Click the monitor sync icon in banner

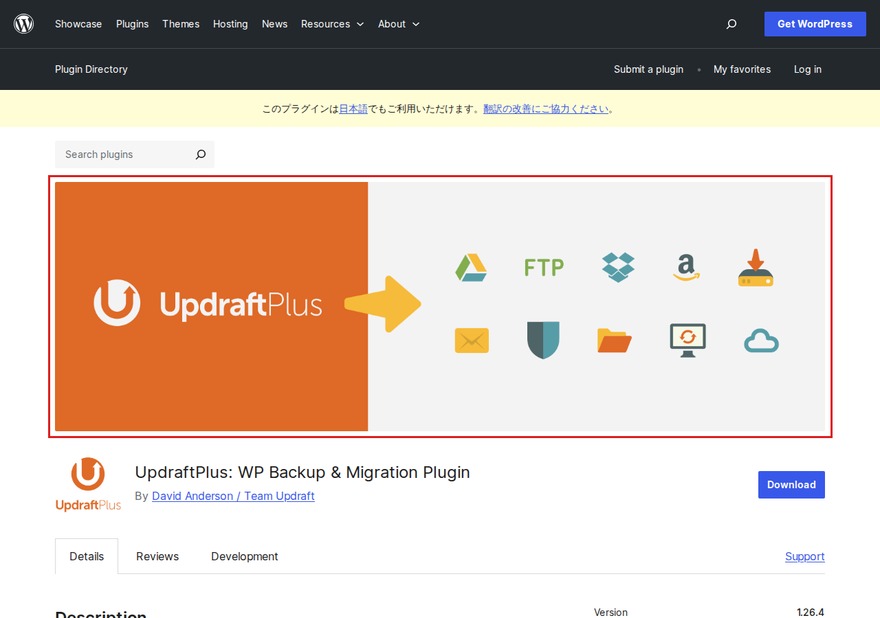tap(688, 340)
